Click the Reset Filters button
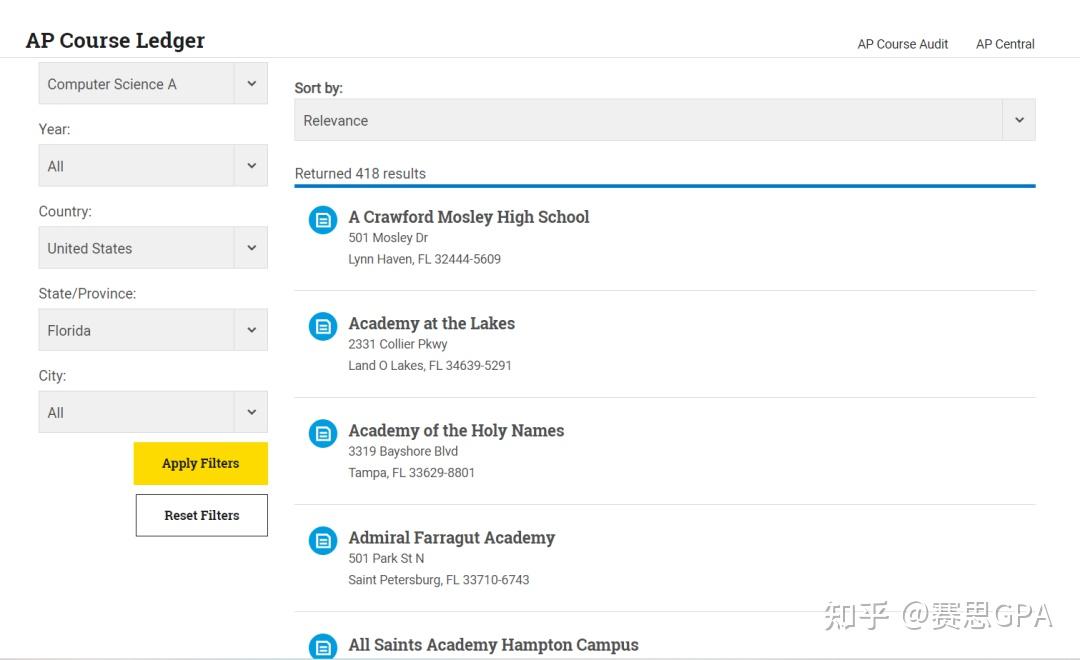This screenshot has height=660, width=1080. (202, 515)
